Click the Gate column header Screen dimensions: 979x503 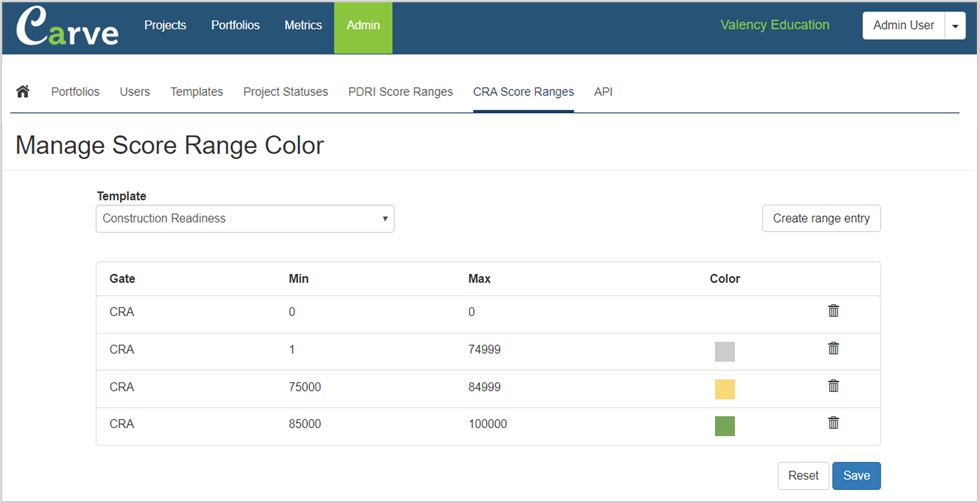coord(122,279)
